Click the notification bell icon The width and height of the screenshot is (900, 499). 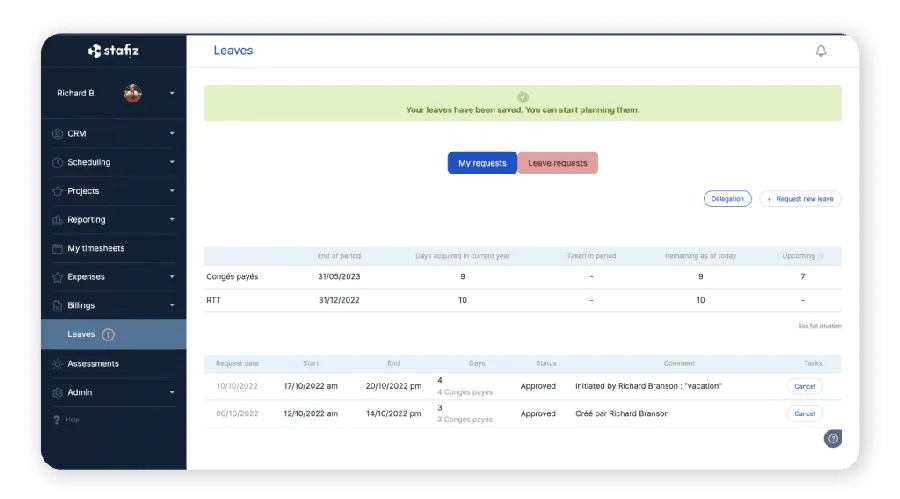point(821,51)
